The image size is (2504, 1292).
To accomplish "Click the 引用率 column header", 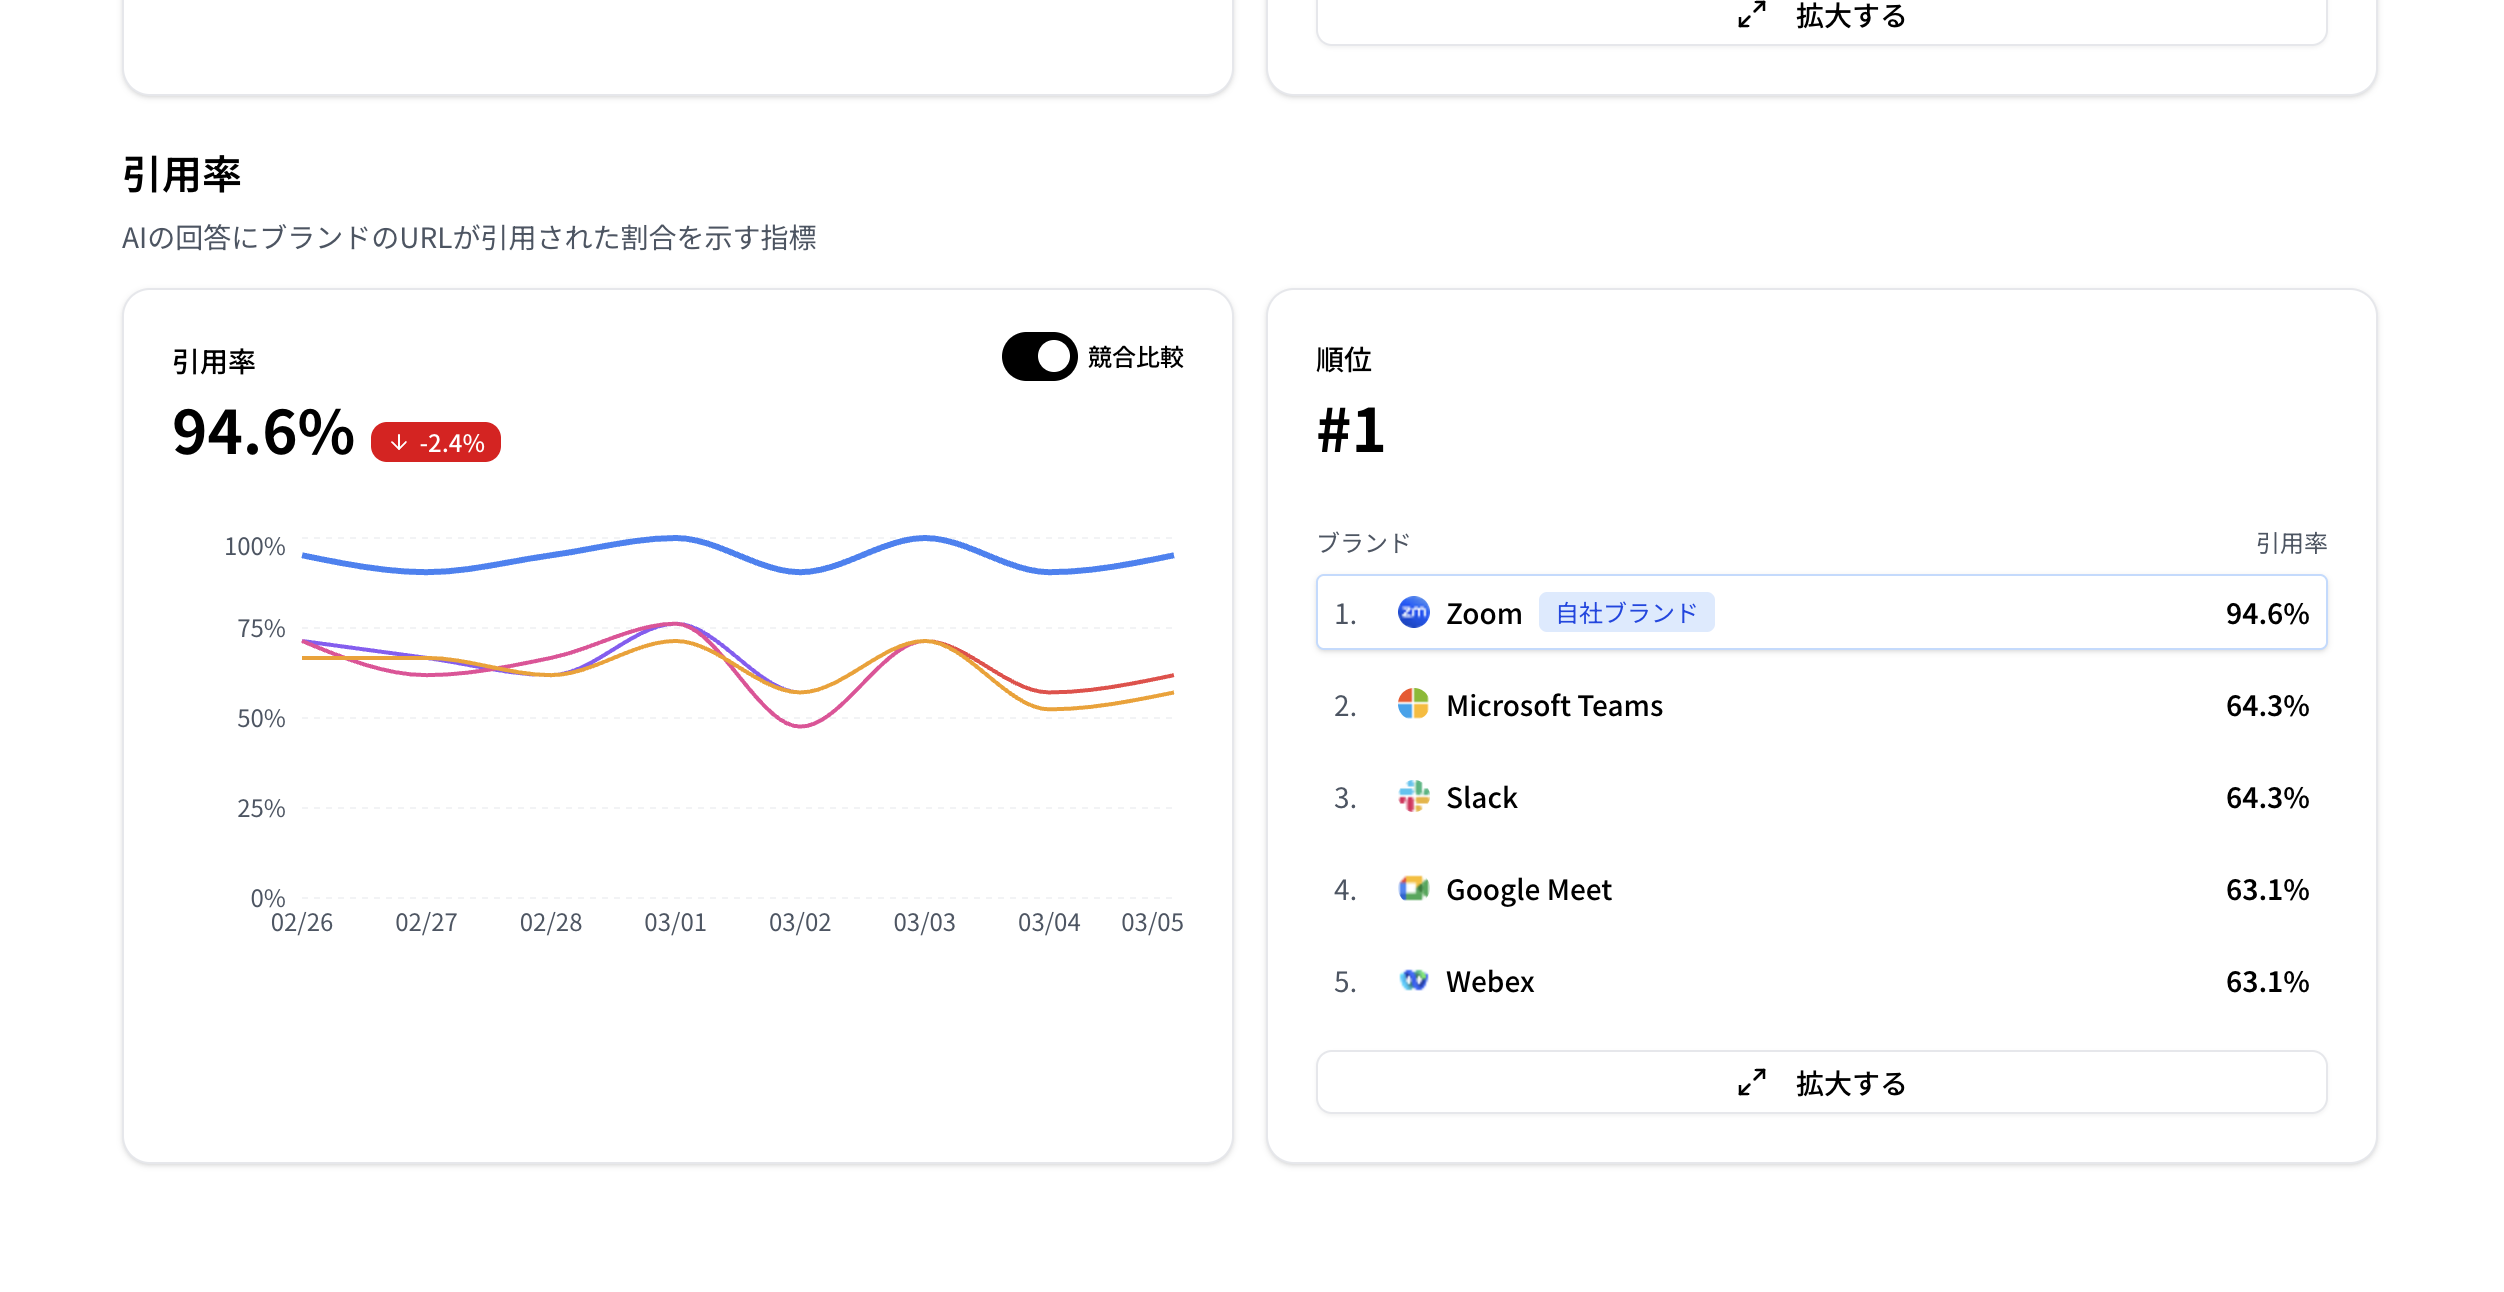I will coord(2290,543).
